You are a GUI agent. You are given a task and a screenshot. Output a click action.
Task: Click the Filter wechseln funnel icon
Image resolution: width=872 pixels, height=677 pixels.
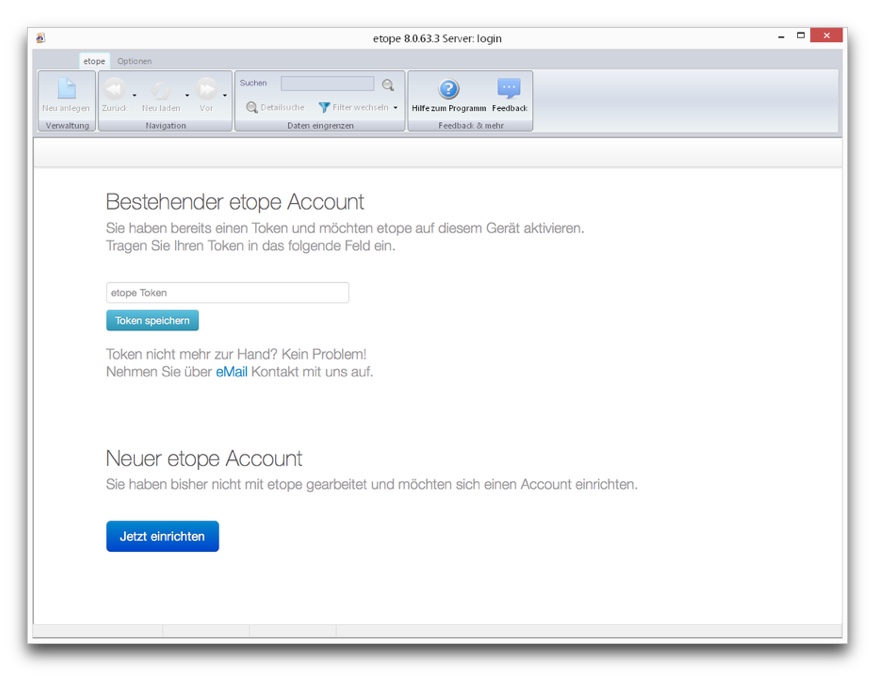(324, 107)
